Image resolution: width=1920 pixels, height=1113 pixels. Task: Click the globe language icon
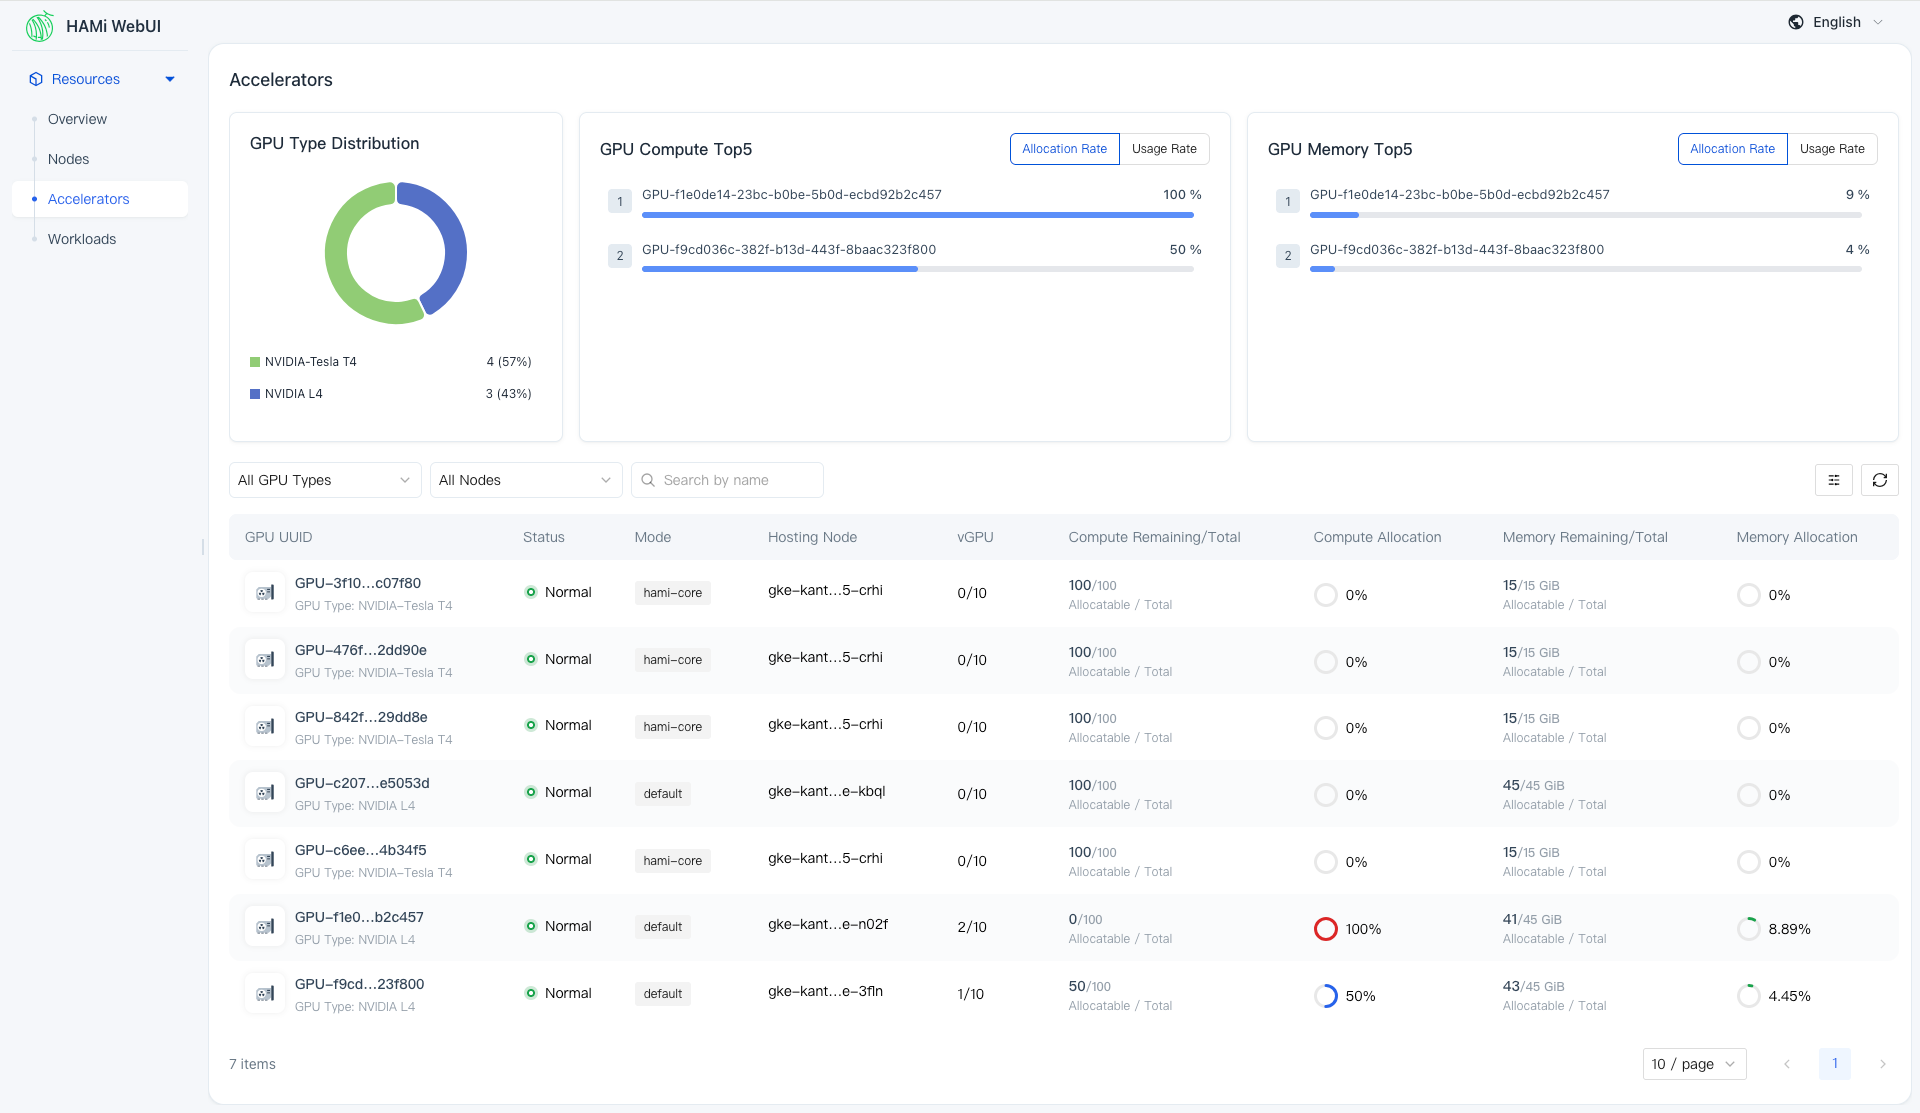click(x=1796, y=22)
